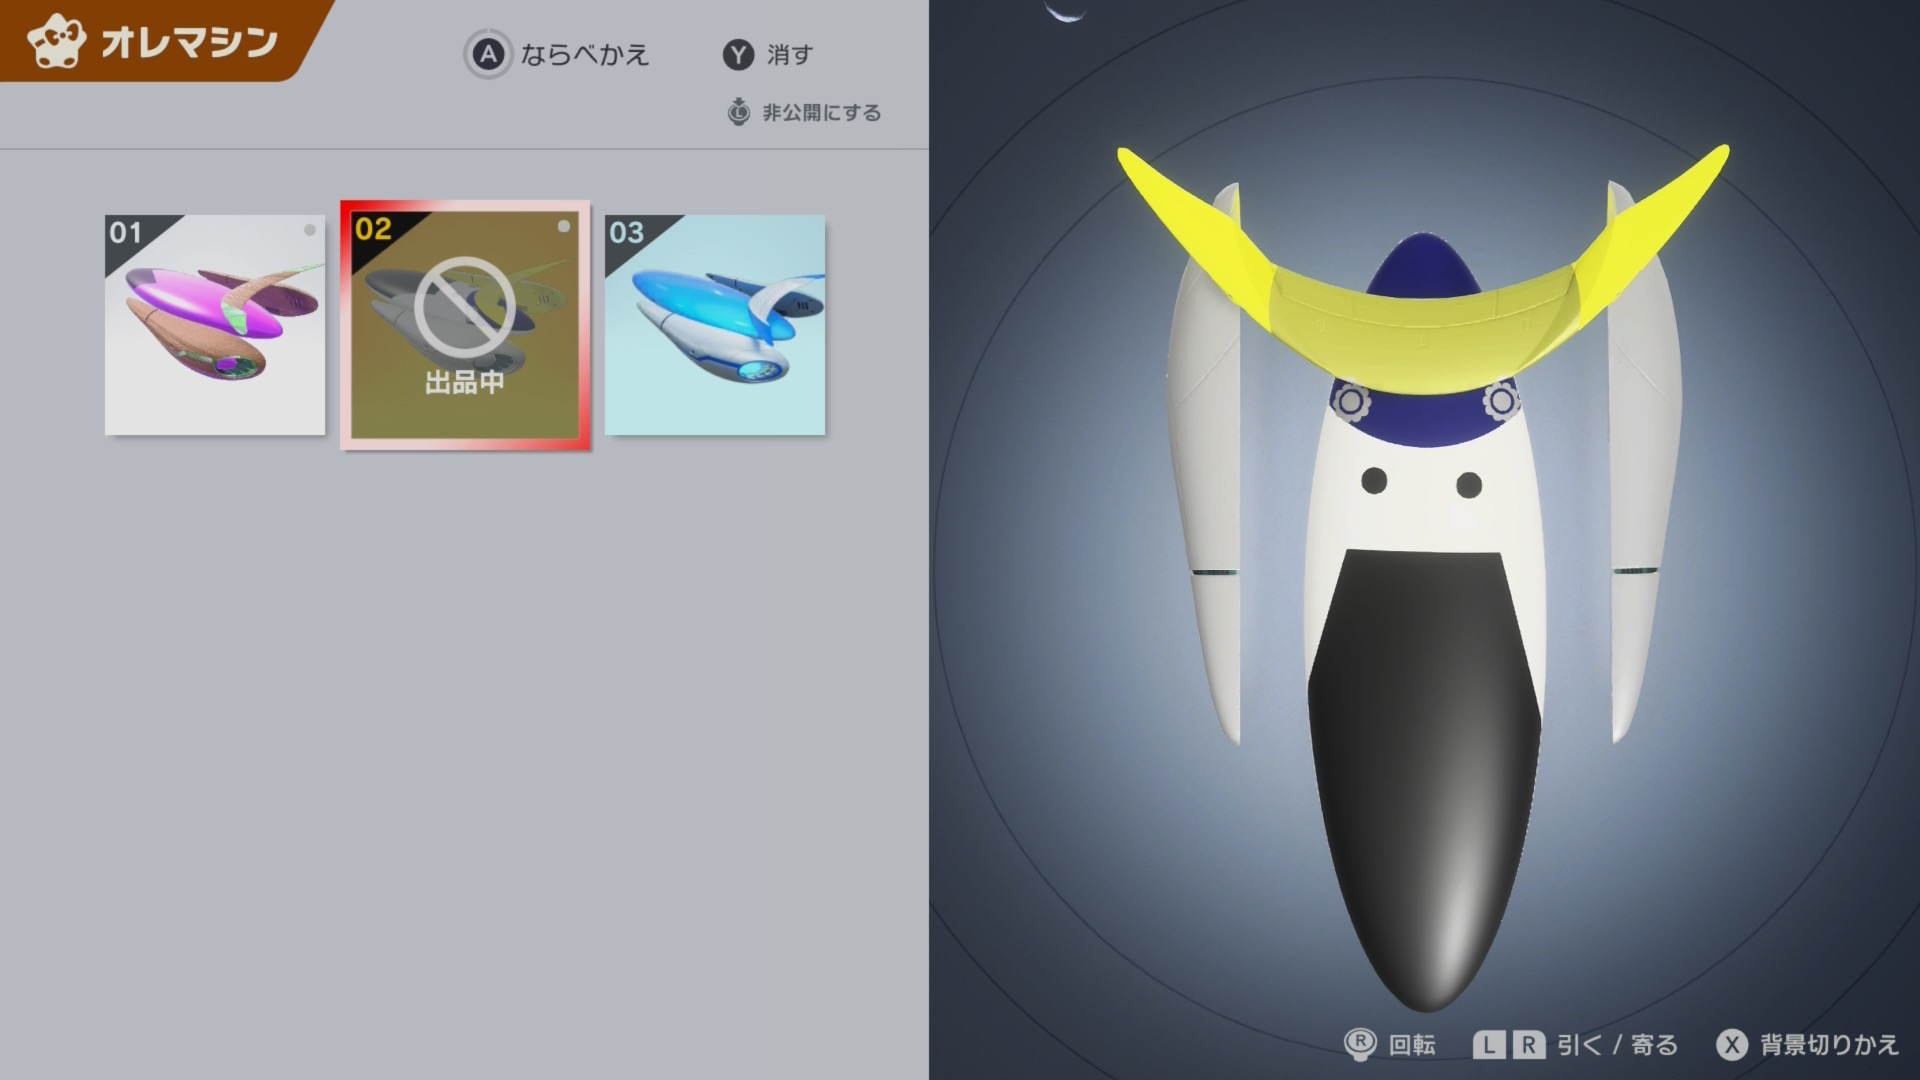Click the stick icon beside 非公開にする

pyautogui.click(x=738, y=112)
